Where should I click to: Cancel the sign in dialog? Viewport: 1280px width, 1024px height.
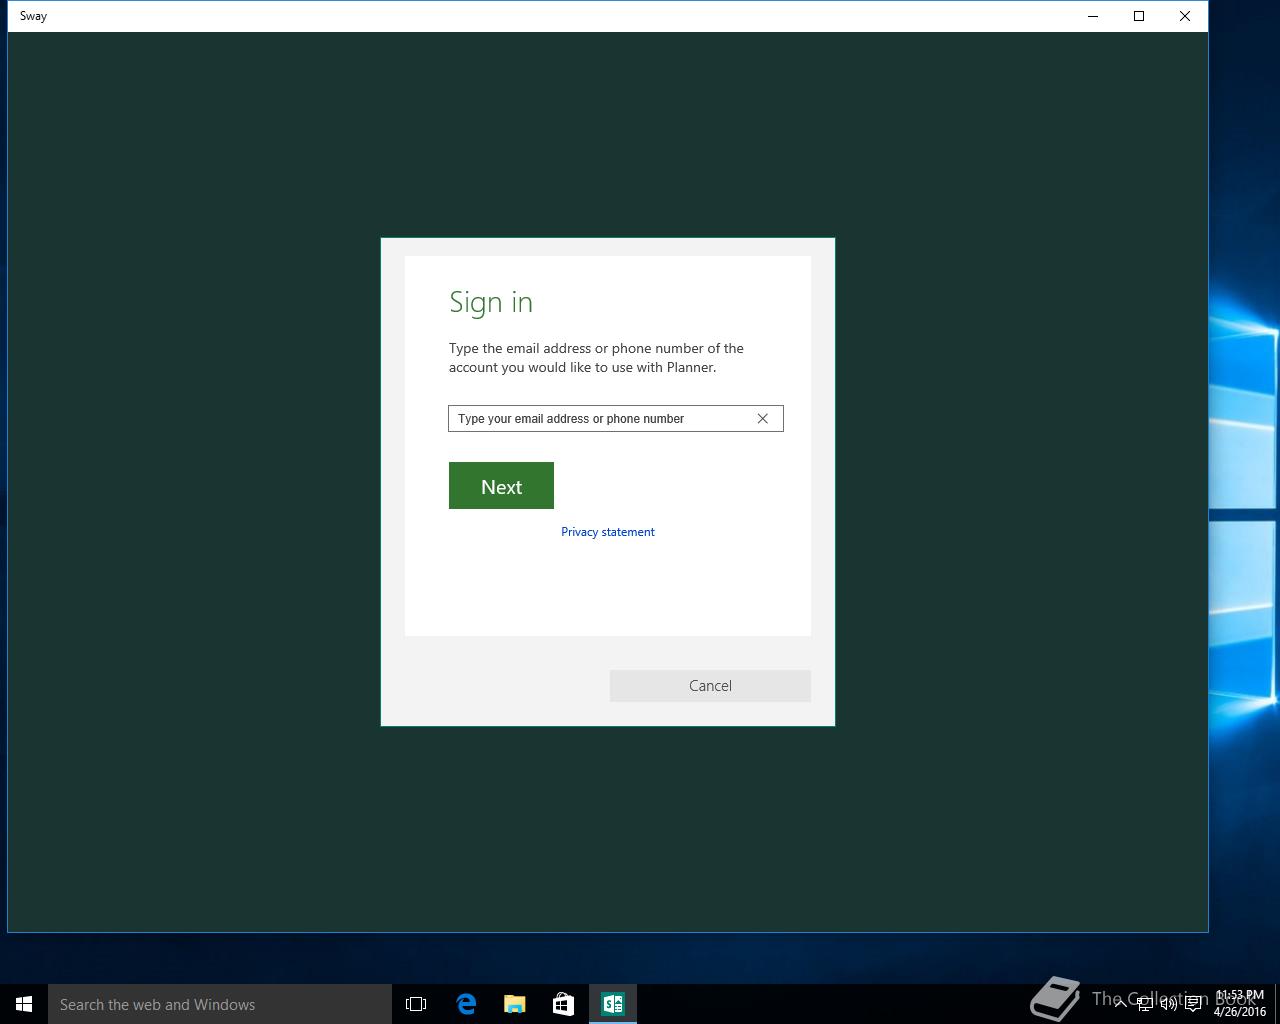click(x=710, y=686)
